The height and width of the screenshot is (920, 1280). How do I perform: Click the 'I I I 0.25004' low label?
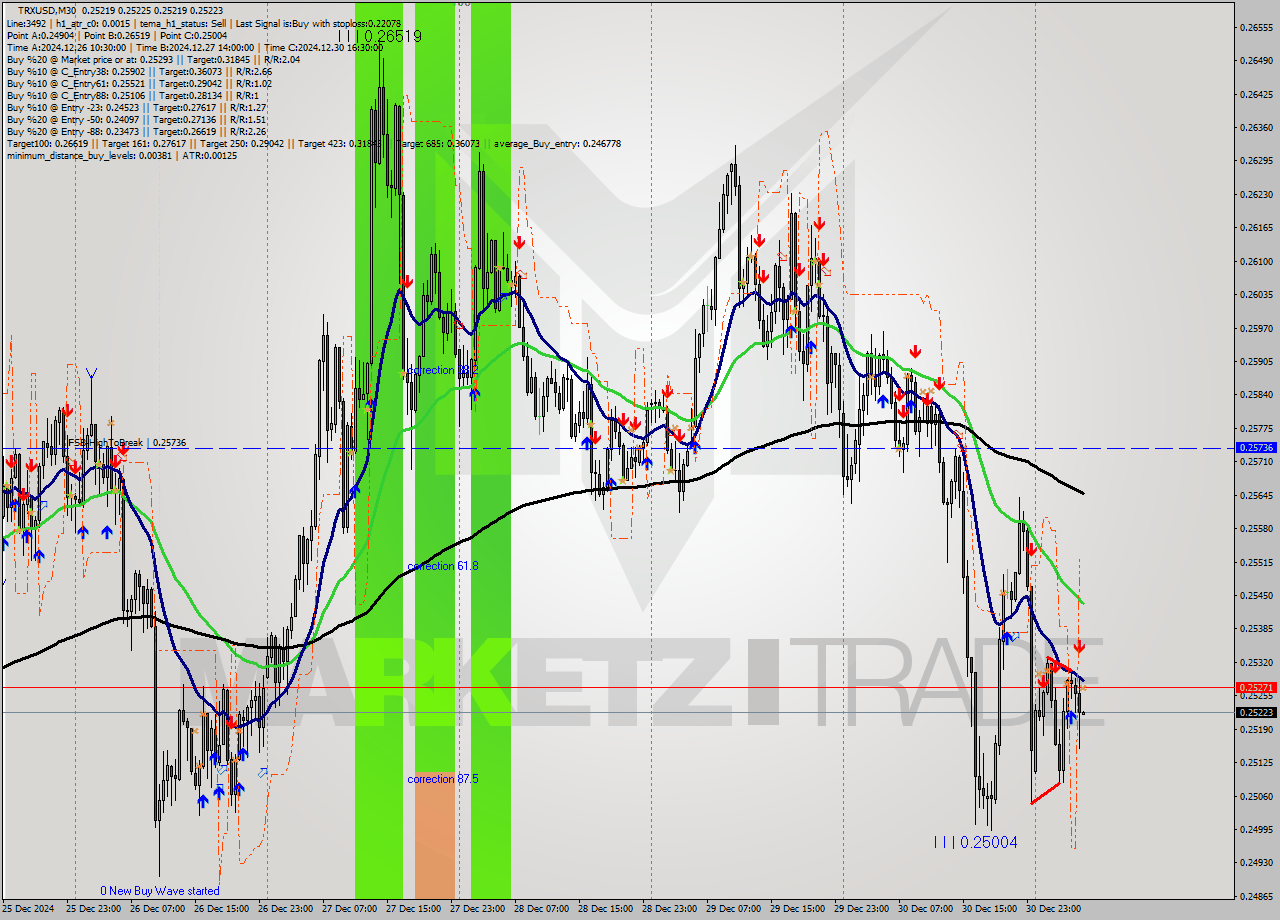[975, 843]
